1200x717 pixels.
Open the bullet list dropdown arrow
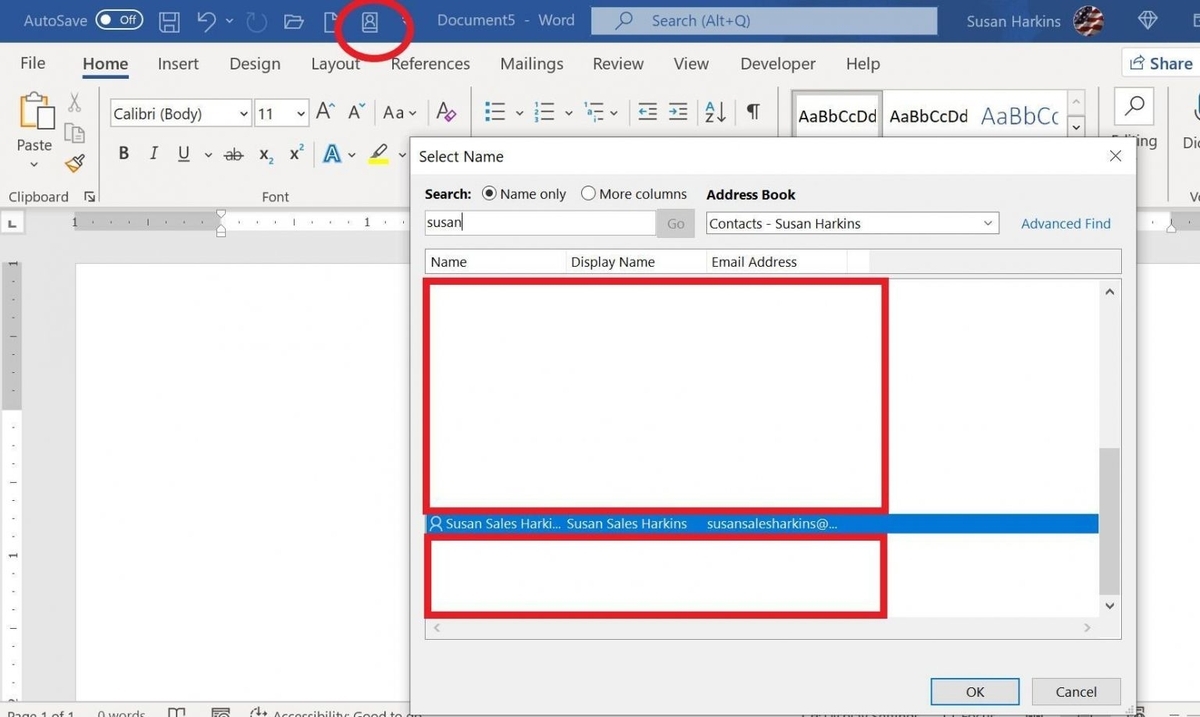[519, 112]
